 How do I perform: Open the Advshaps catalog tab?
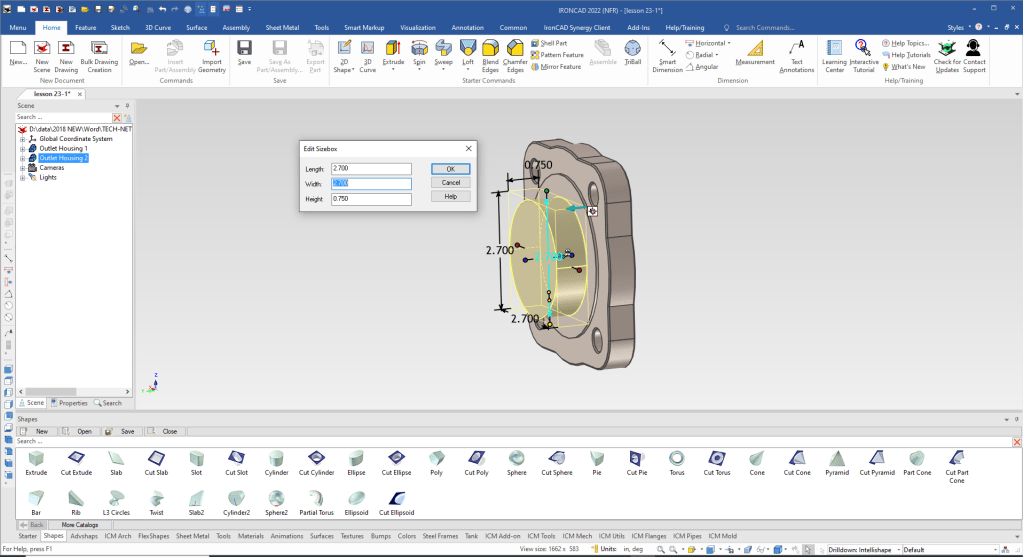tap(84, 536)
